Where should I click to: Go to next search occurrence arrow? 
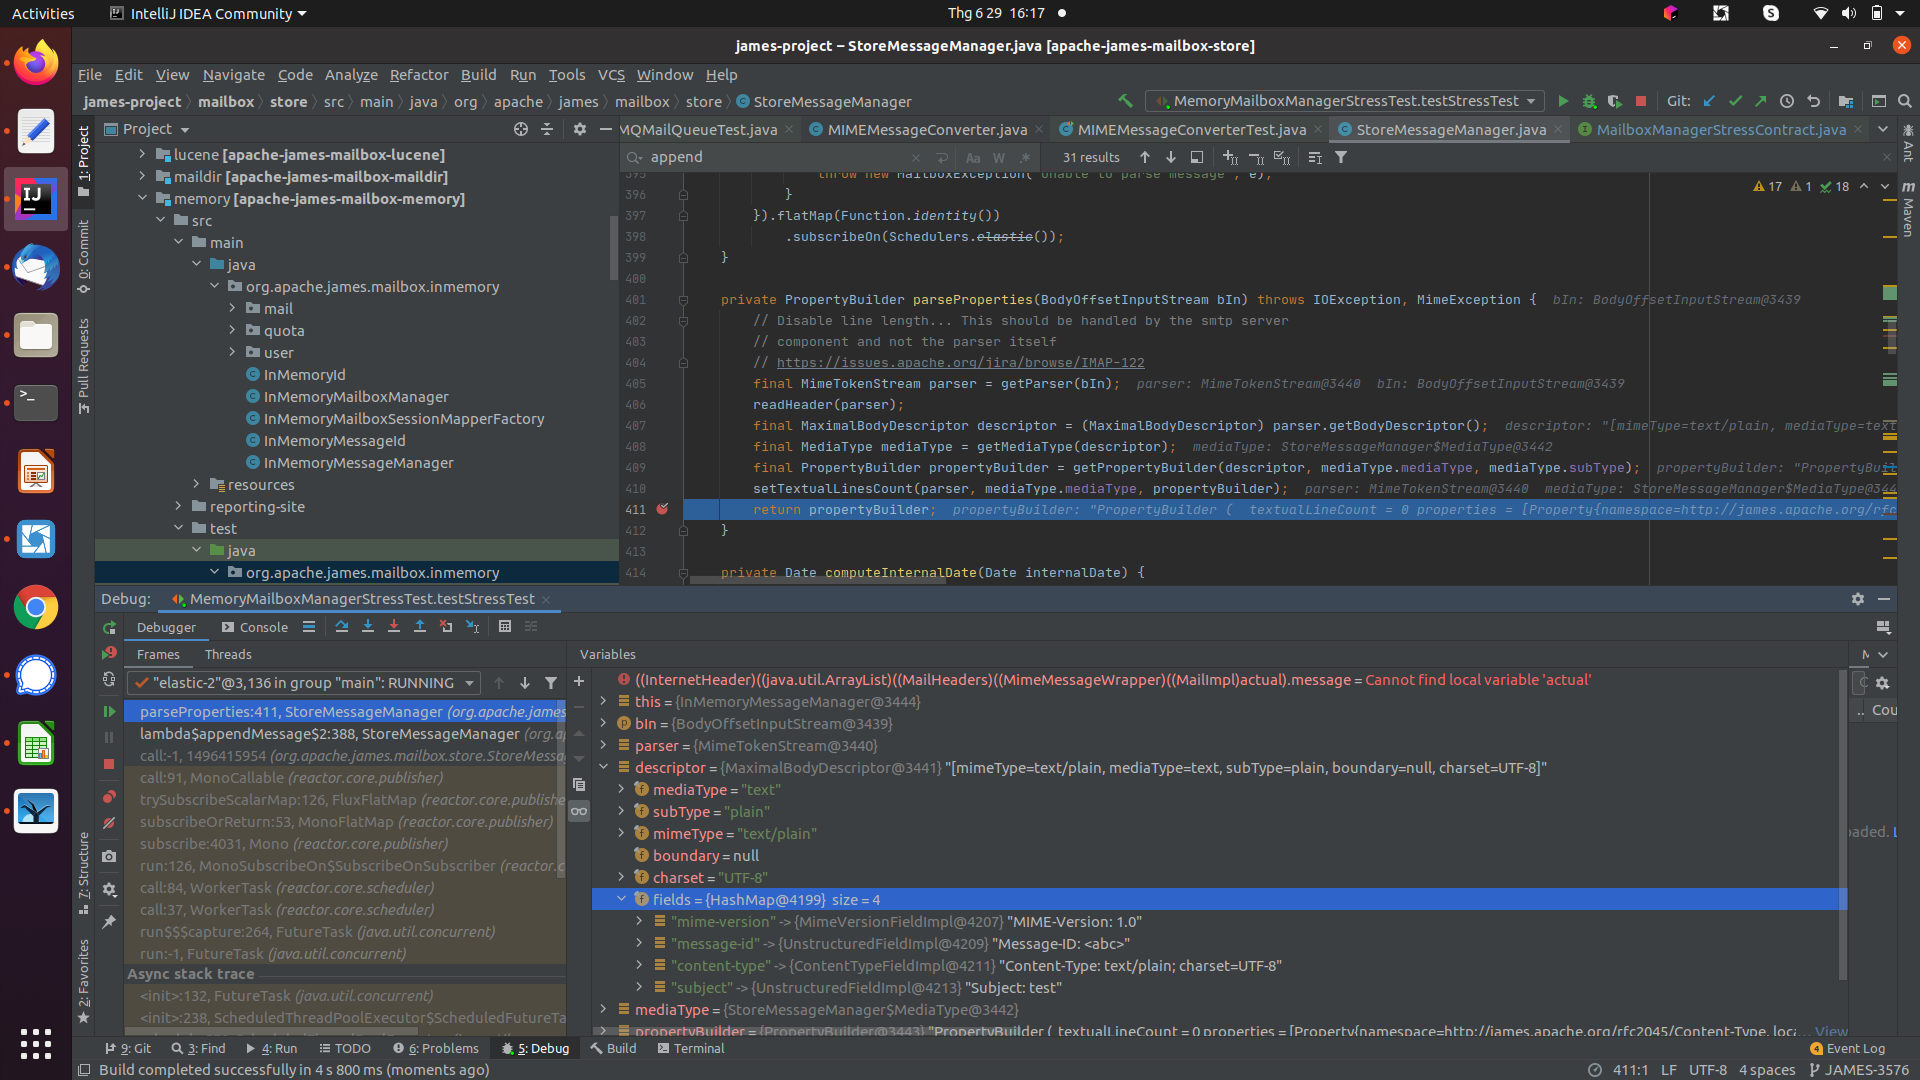1171,157
